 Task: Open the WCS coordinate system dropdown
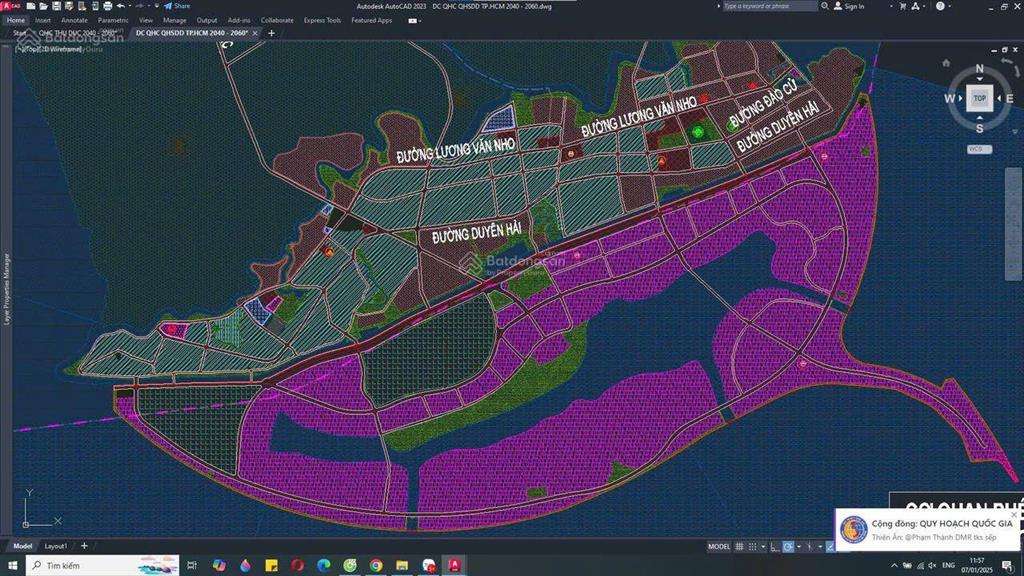coord(979,150)
